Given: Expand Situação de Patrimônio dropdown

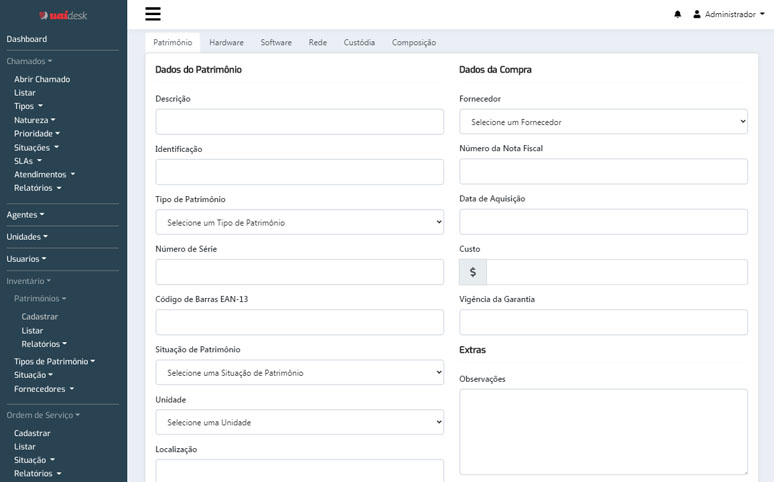Looking at the screenshot, I should [x=299, y=372].
